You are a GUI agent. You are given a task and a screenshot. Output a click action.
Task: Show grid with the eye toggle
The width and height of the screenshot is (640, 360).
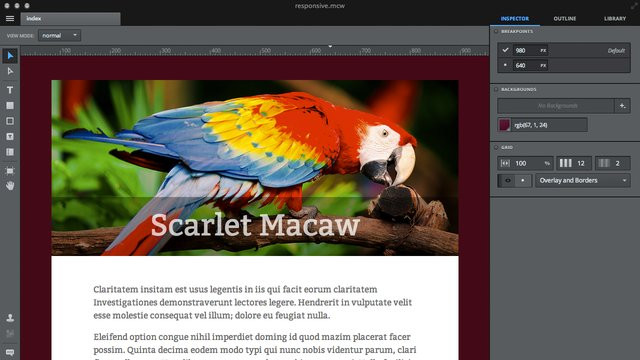pyautogui.click(x=507, y=180)
